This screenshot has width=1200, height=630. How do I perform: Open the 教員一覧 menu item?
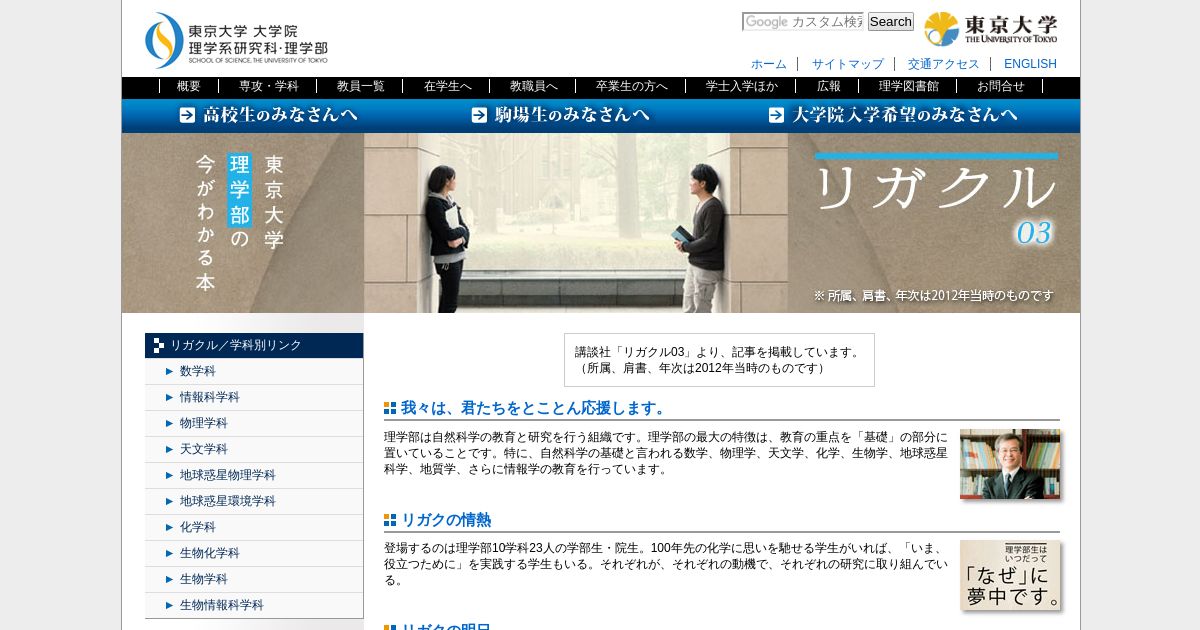point(361,87)
